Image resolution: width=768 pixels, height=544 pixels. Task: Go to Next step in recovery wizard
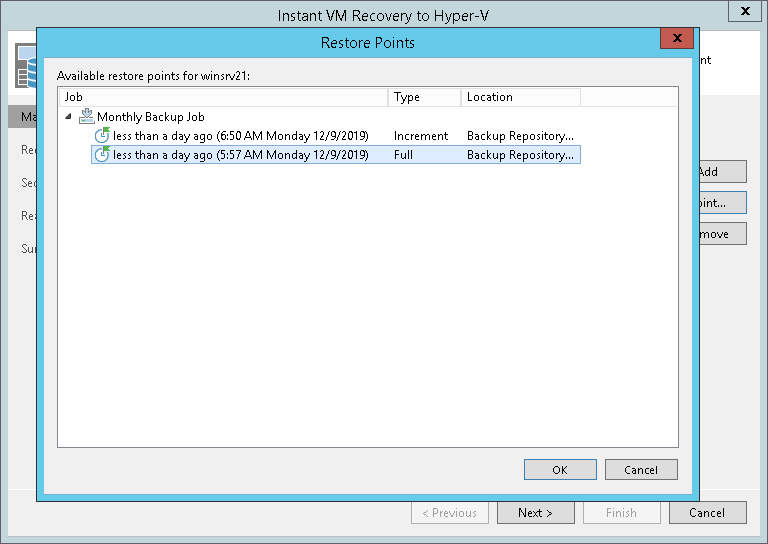coord(536,513)
